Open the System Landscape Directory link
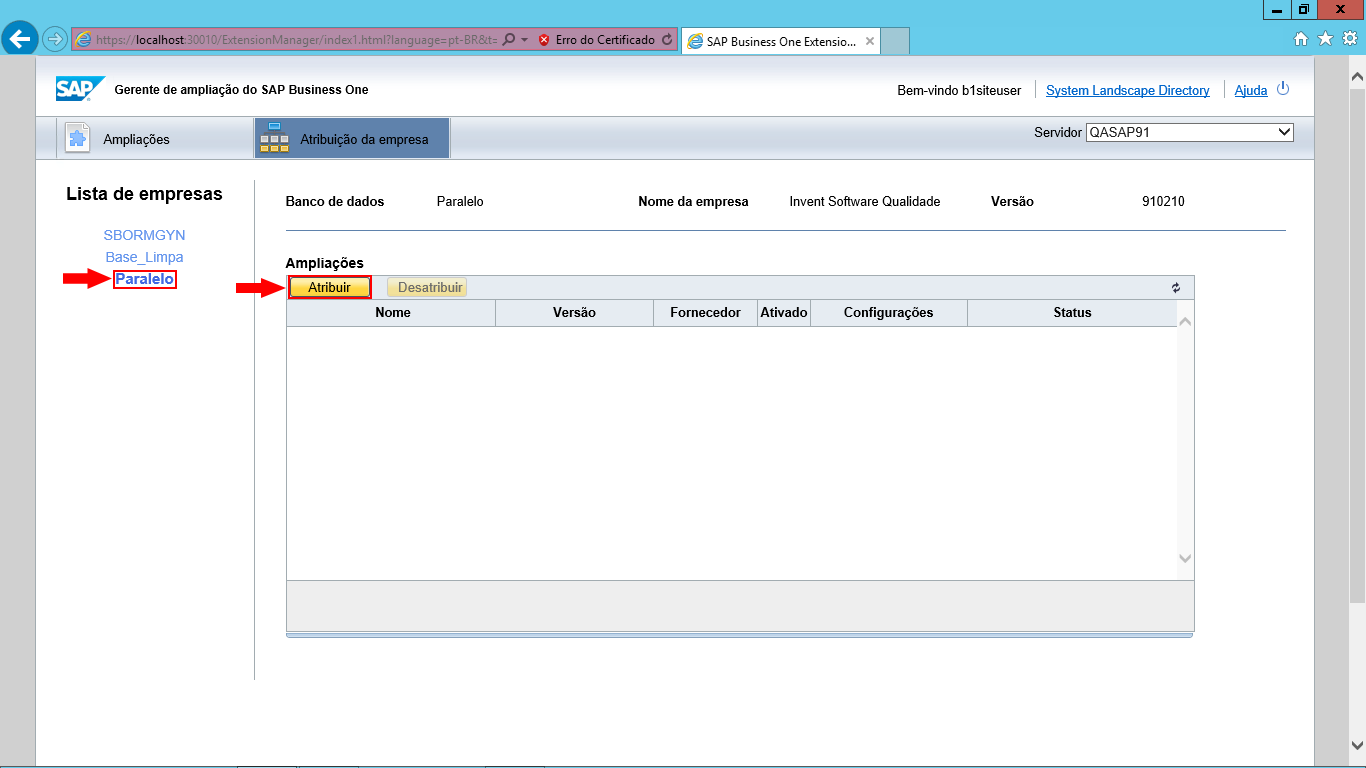Viewport: 1366px width, 768px height. point(1128,90)
